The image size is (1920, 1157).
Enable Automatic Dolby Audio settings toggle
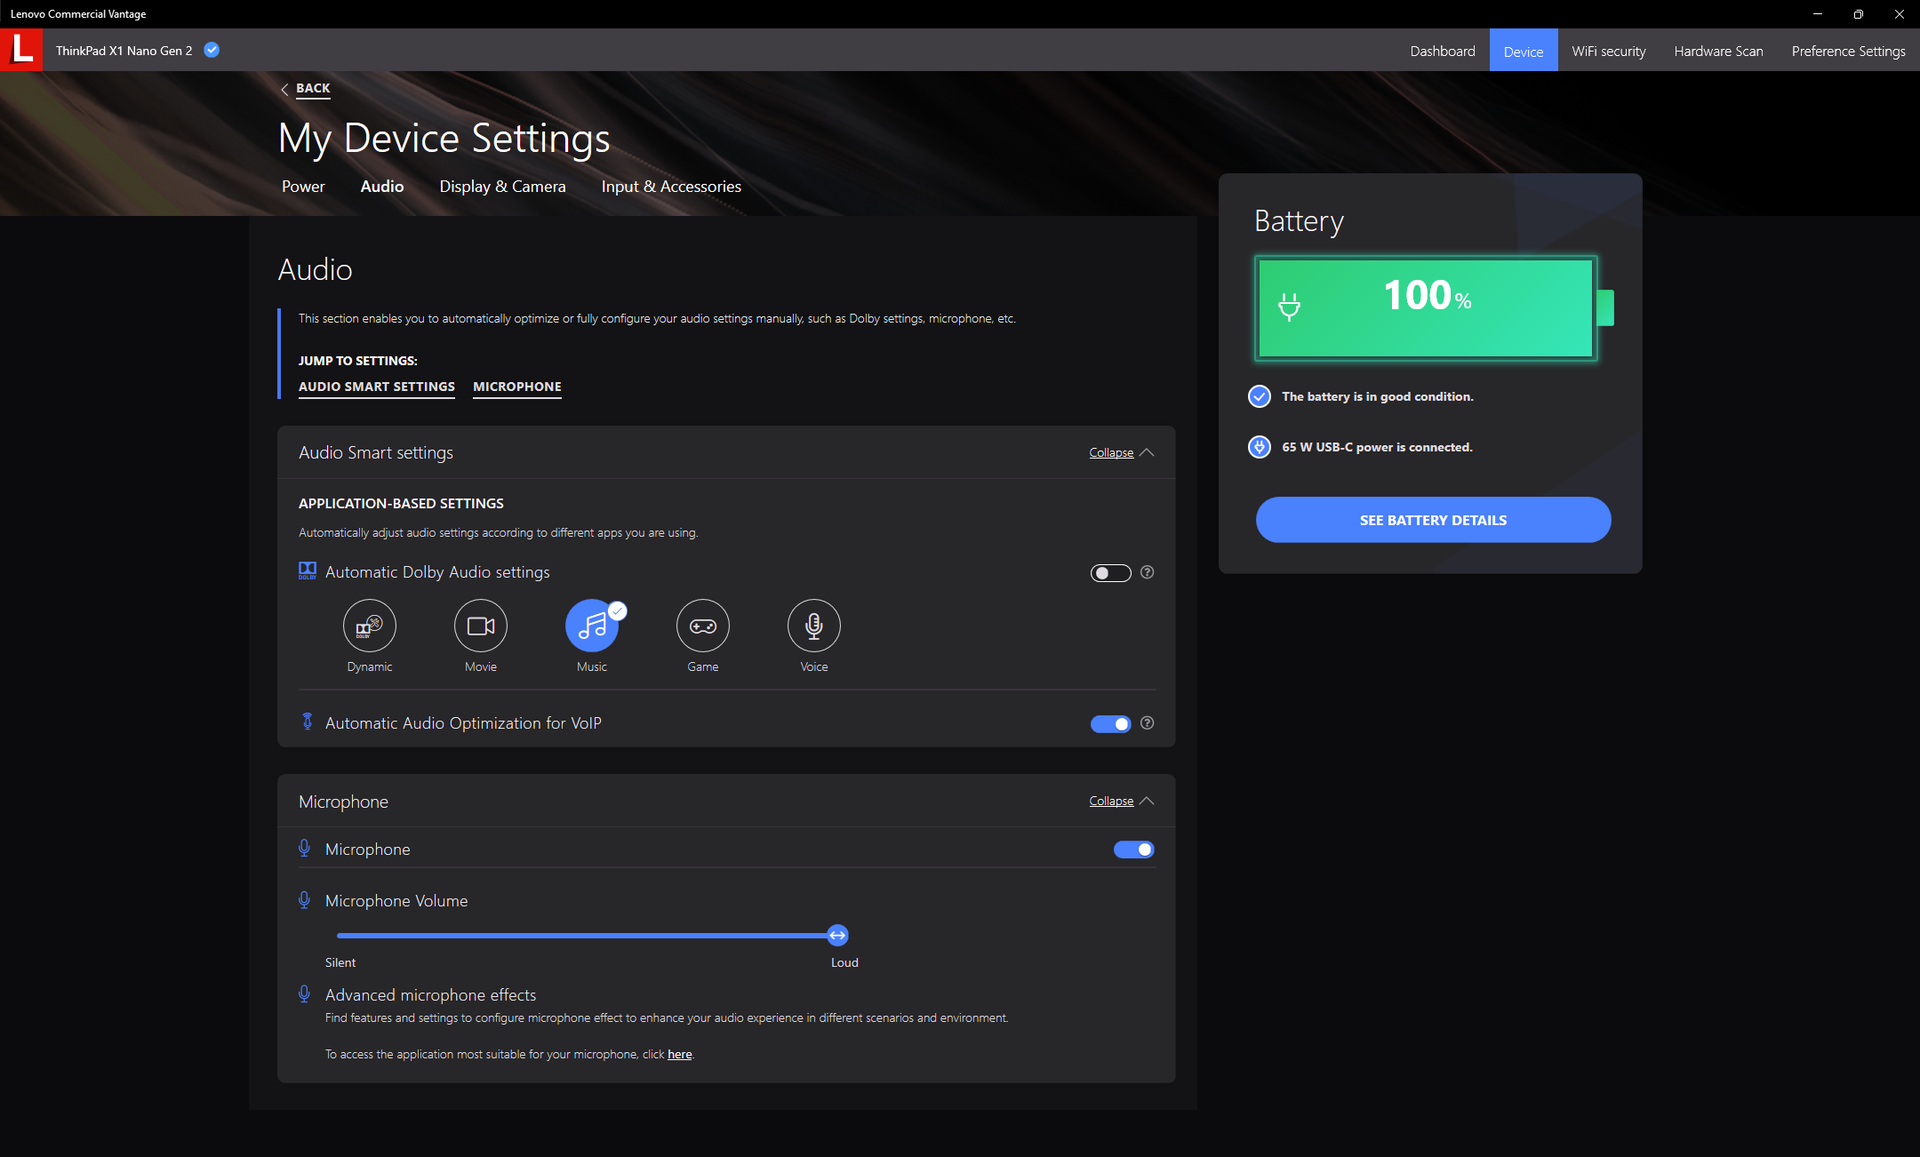pos(1110,573)
